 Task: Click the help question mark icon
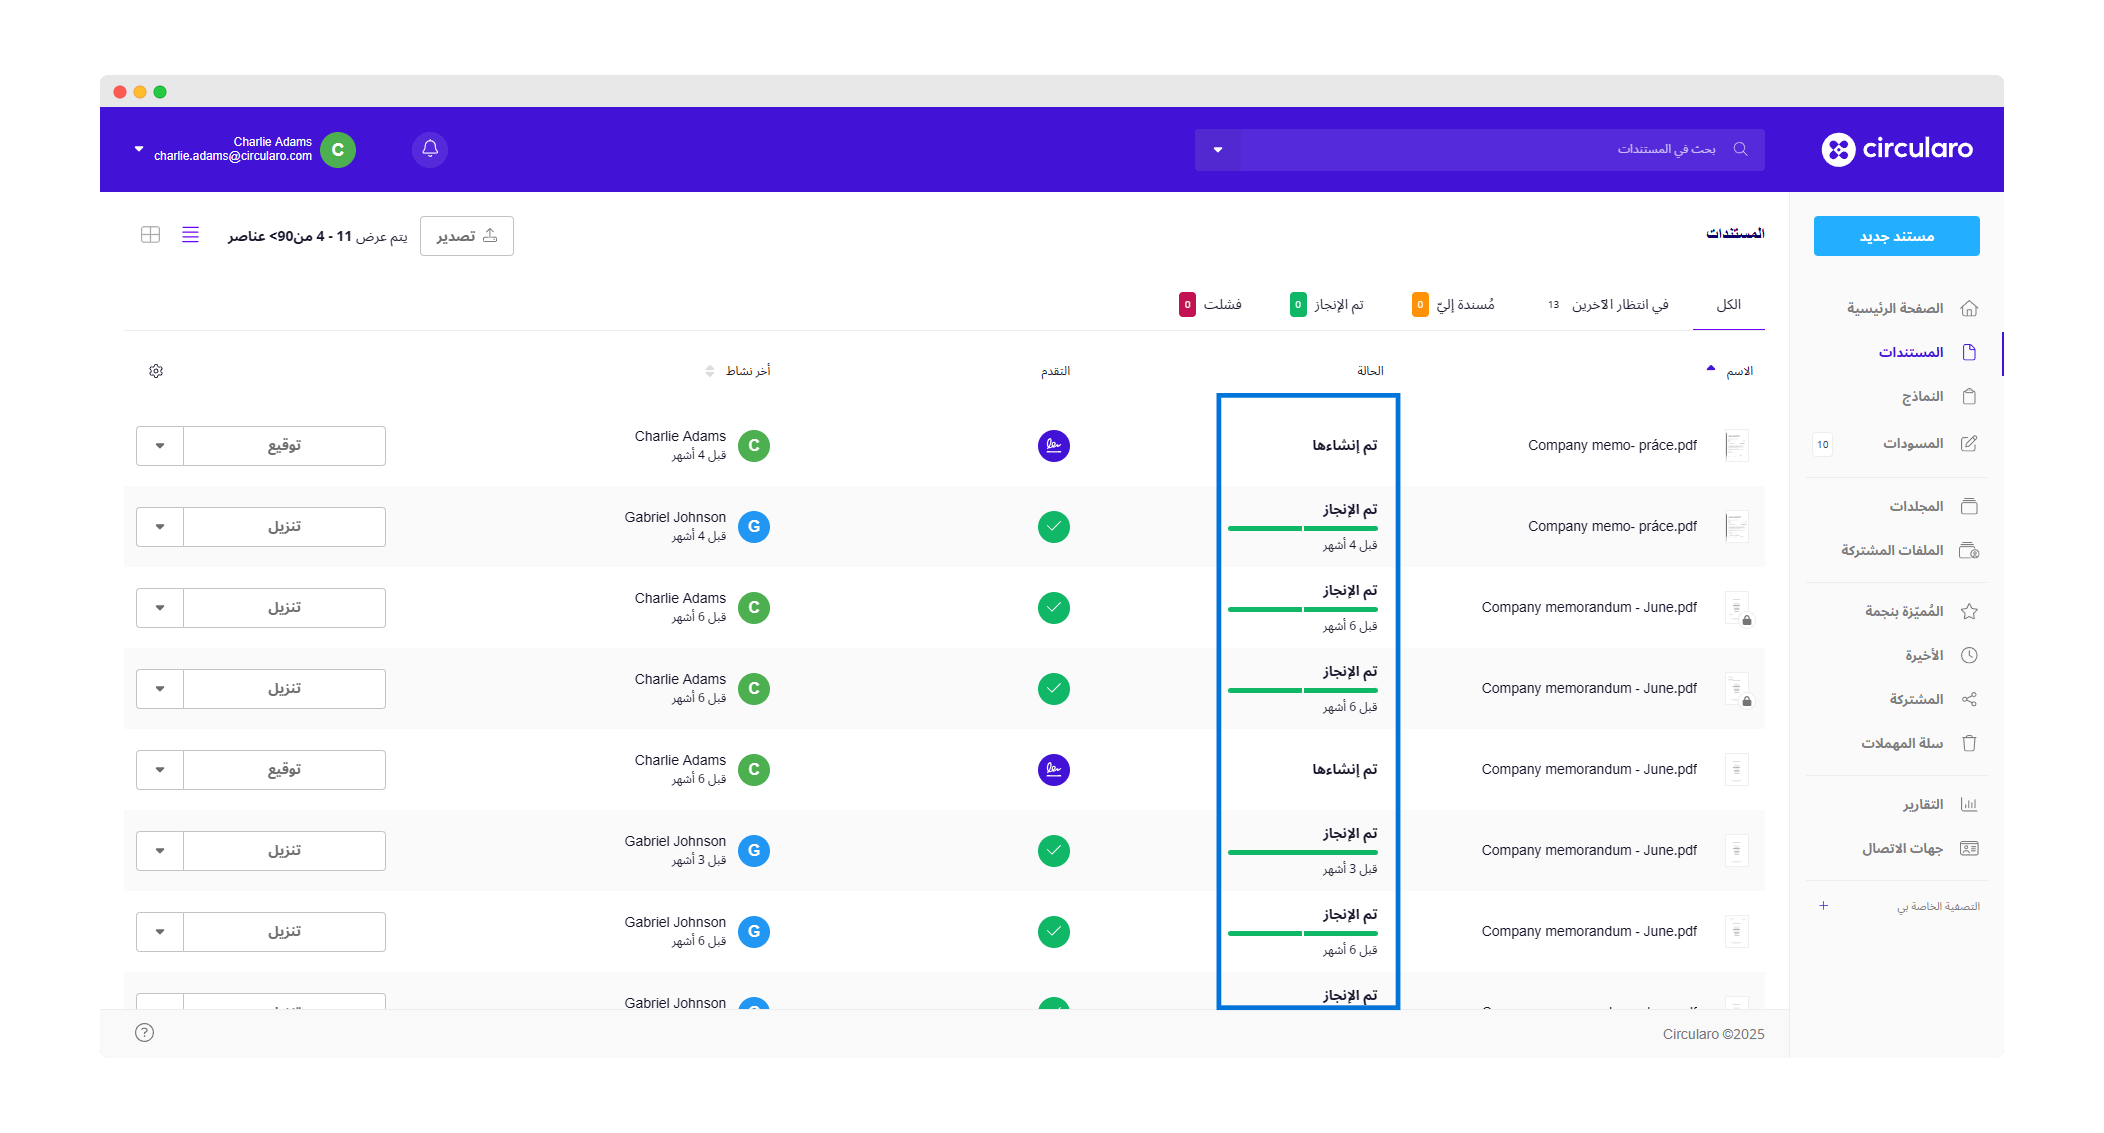145,1033
